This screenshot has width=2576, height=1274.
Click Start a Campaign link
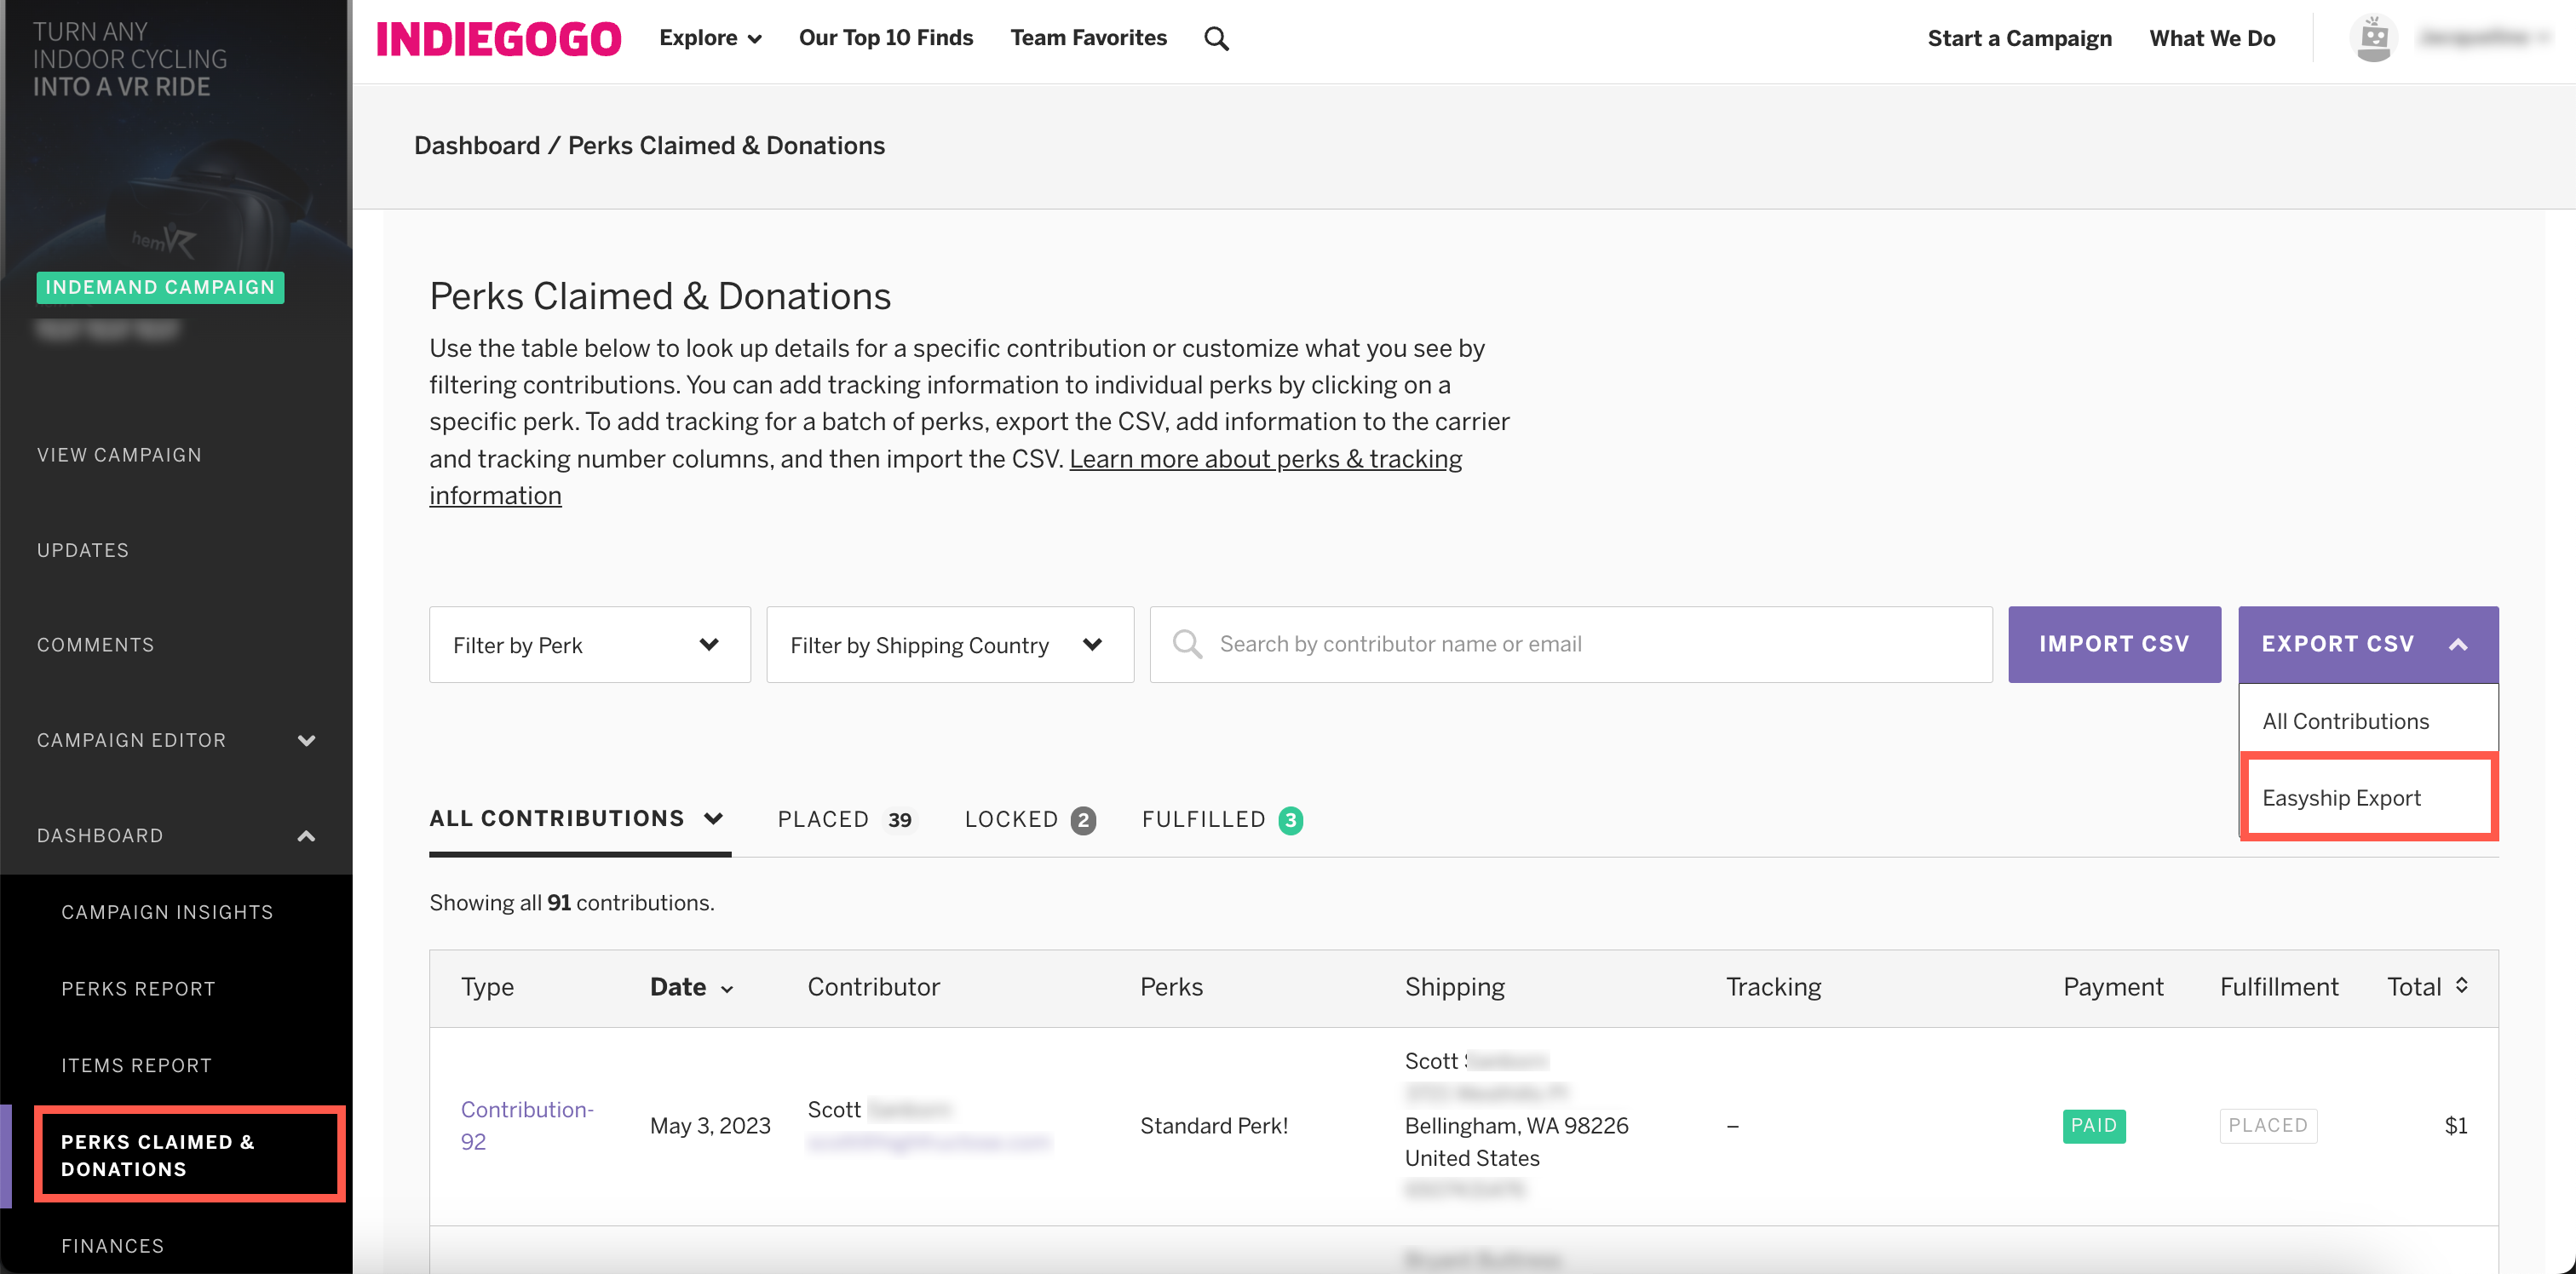(x=2019, y=38)
